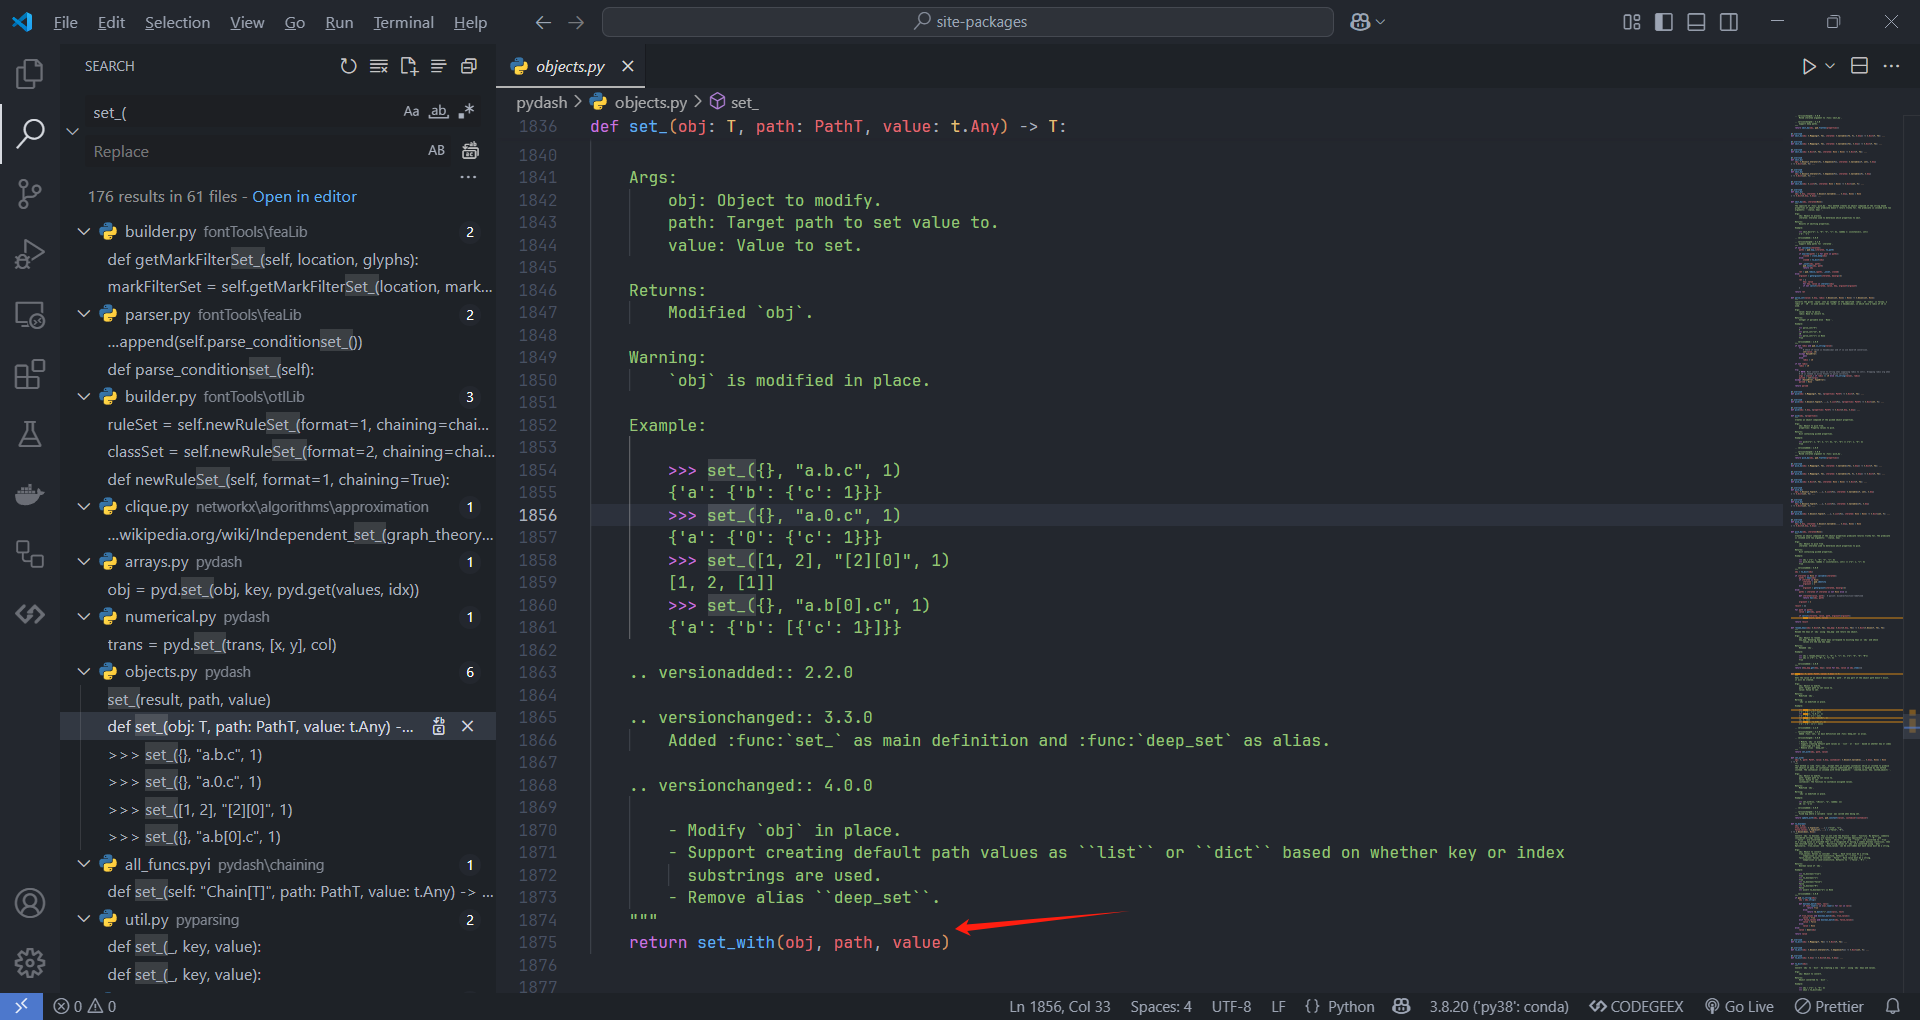Click Go Live in the status bar
The width and height of the screenshot is (1920, 1020).
(1739, 1006)
